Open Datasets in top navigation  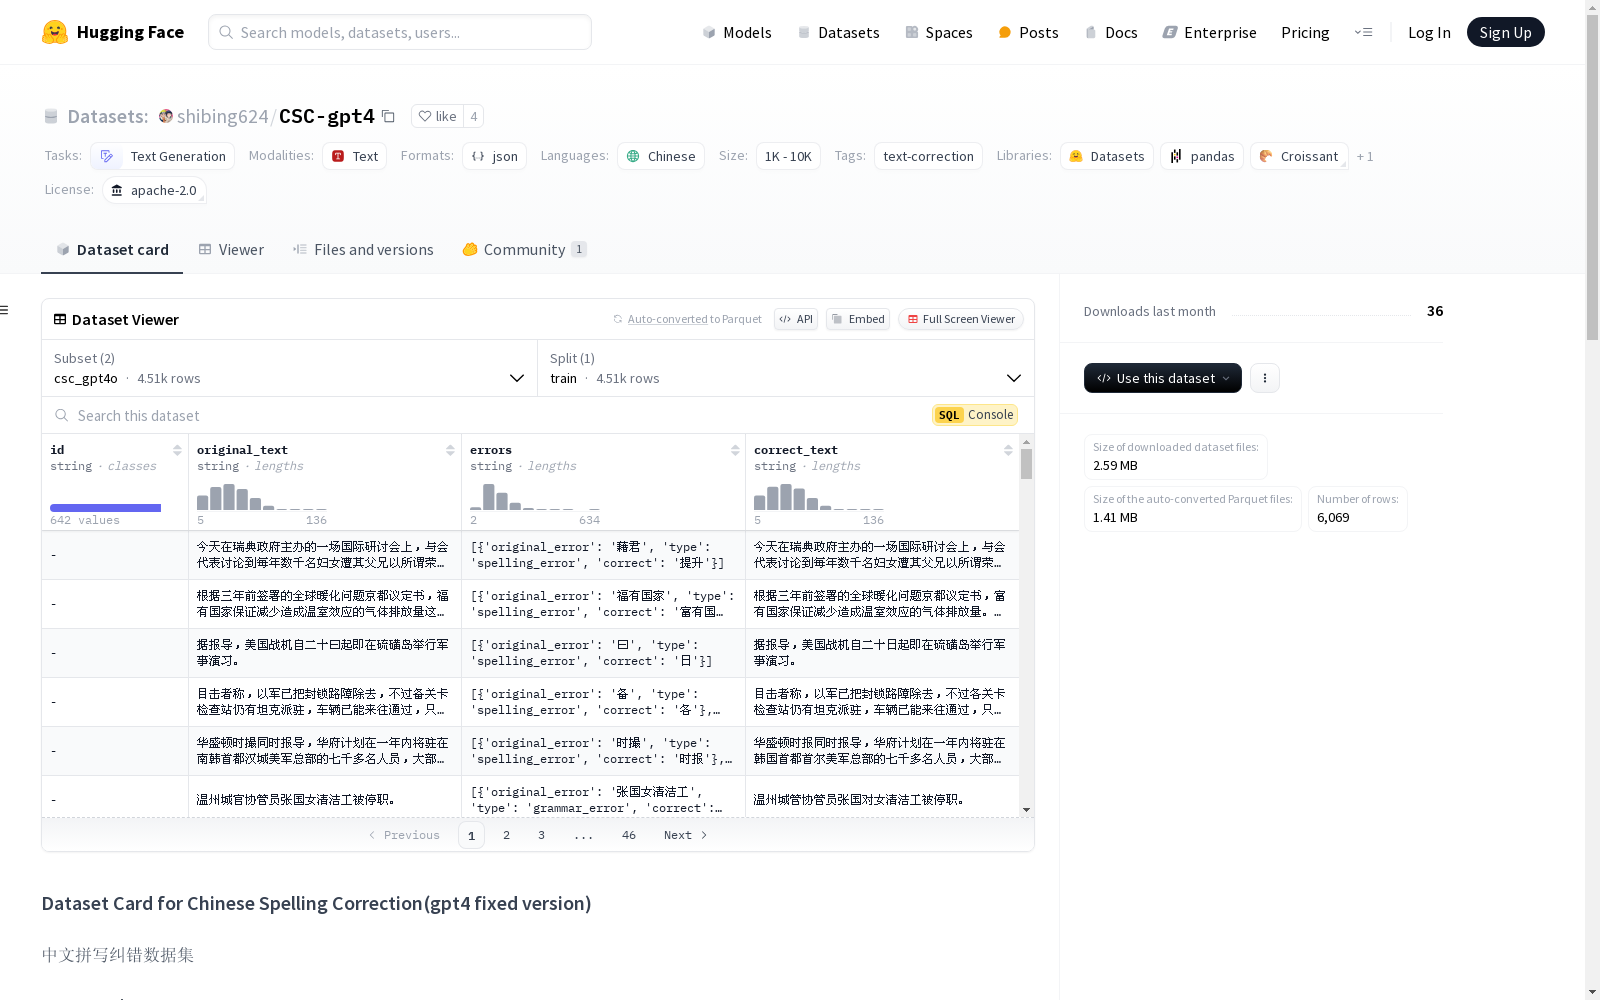[x=838, y=32]
